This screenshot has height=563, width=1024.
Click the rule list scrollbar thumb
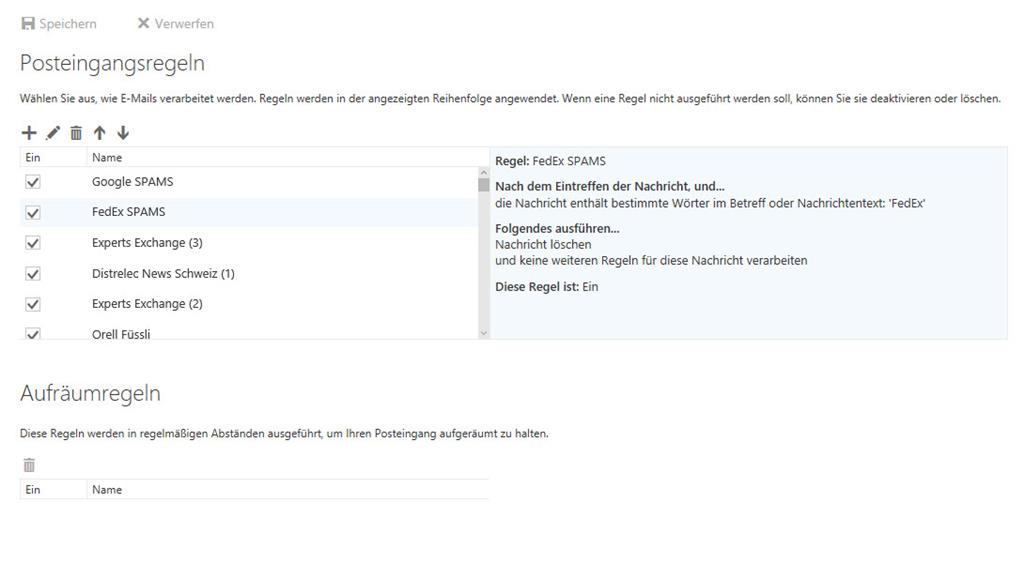point(483,185)
